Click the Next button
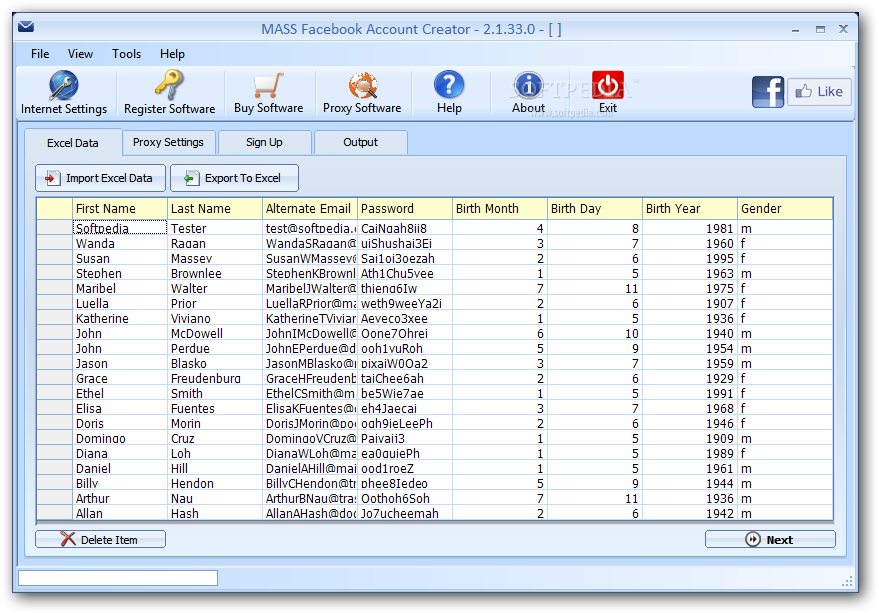Viewport: 879px width, 613px height. (770, 540)
